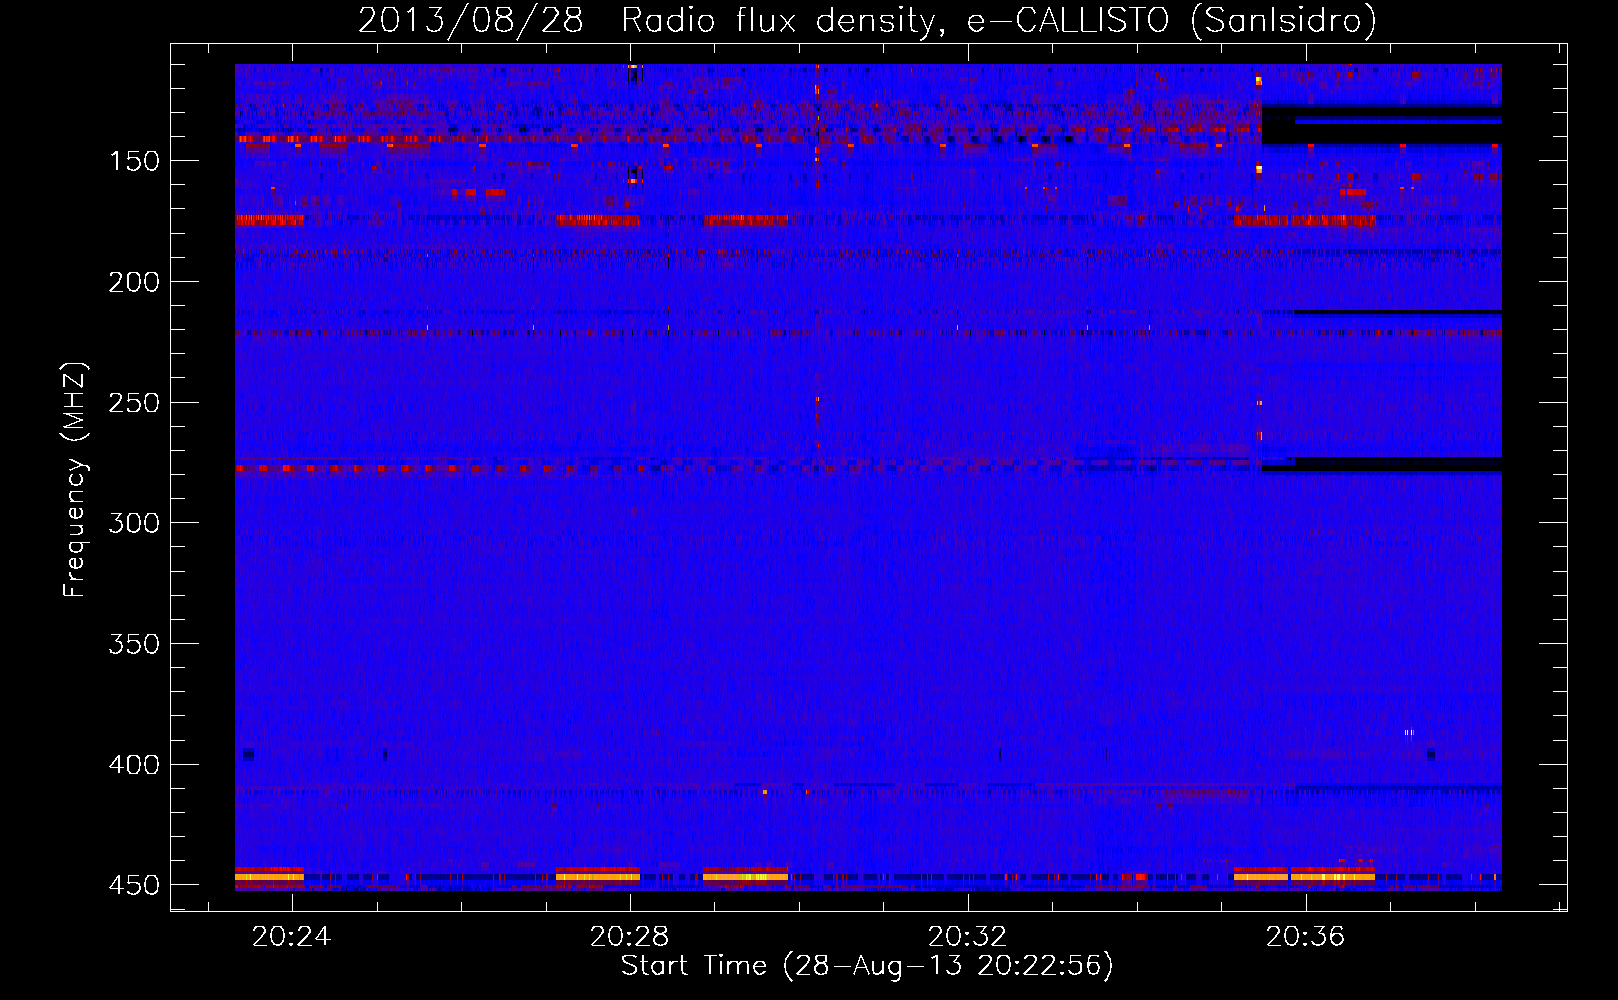Click the "Frequency (MHZ)" axis label
This screenshot has height=1000, width=1618.
pos(75,480)
